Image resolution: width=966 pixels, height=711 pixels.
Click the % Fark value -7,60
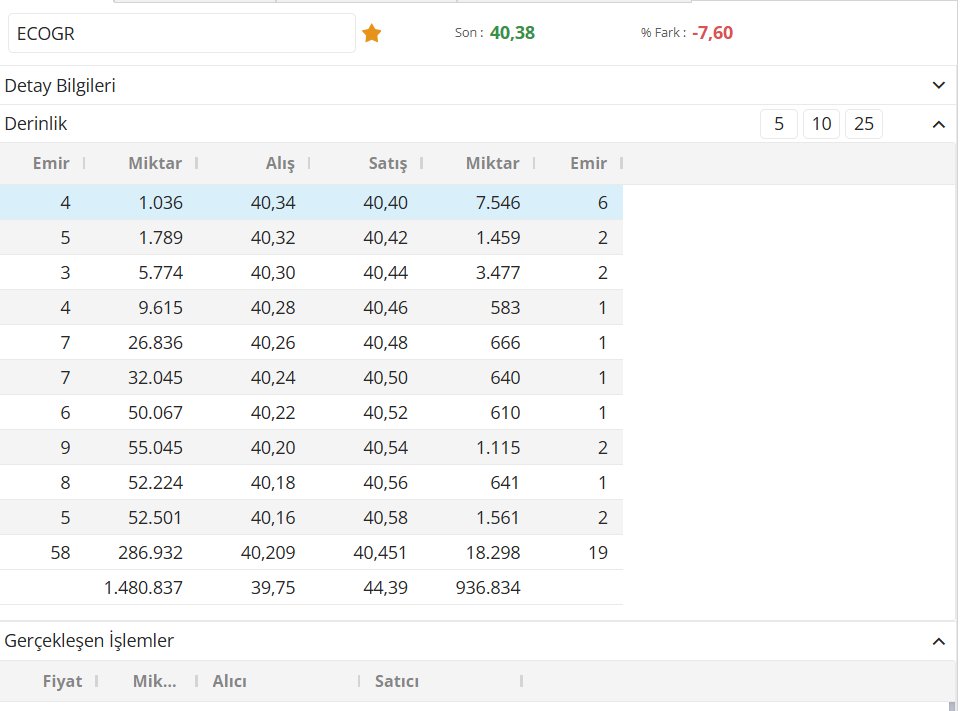(x=712, y=33)
